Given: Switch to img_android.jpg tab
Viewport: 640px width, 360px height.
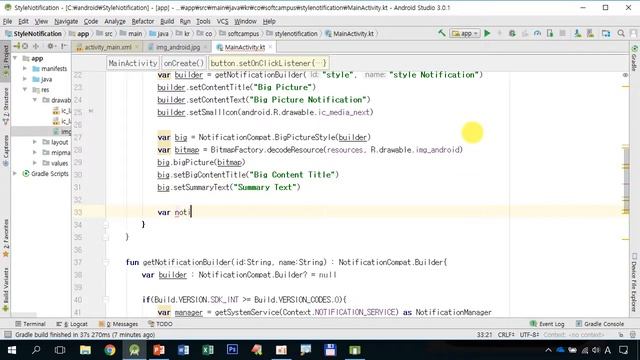Looking at the screenshot, I should point(178,47).
